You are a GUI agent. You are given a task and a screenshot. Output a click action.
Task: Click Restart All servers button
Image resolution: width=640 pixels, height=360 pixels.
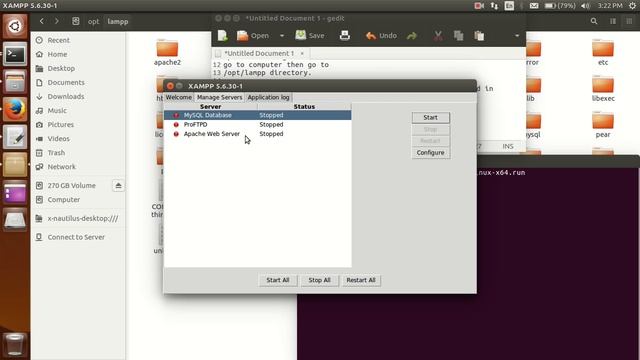pyautogui.click(x=361, y=280)
